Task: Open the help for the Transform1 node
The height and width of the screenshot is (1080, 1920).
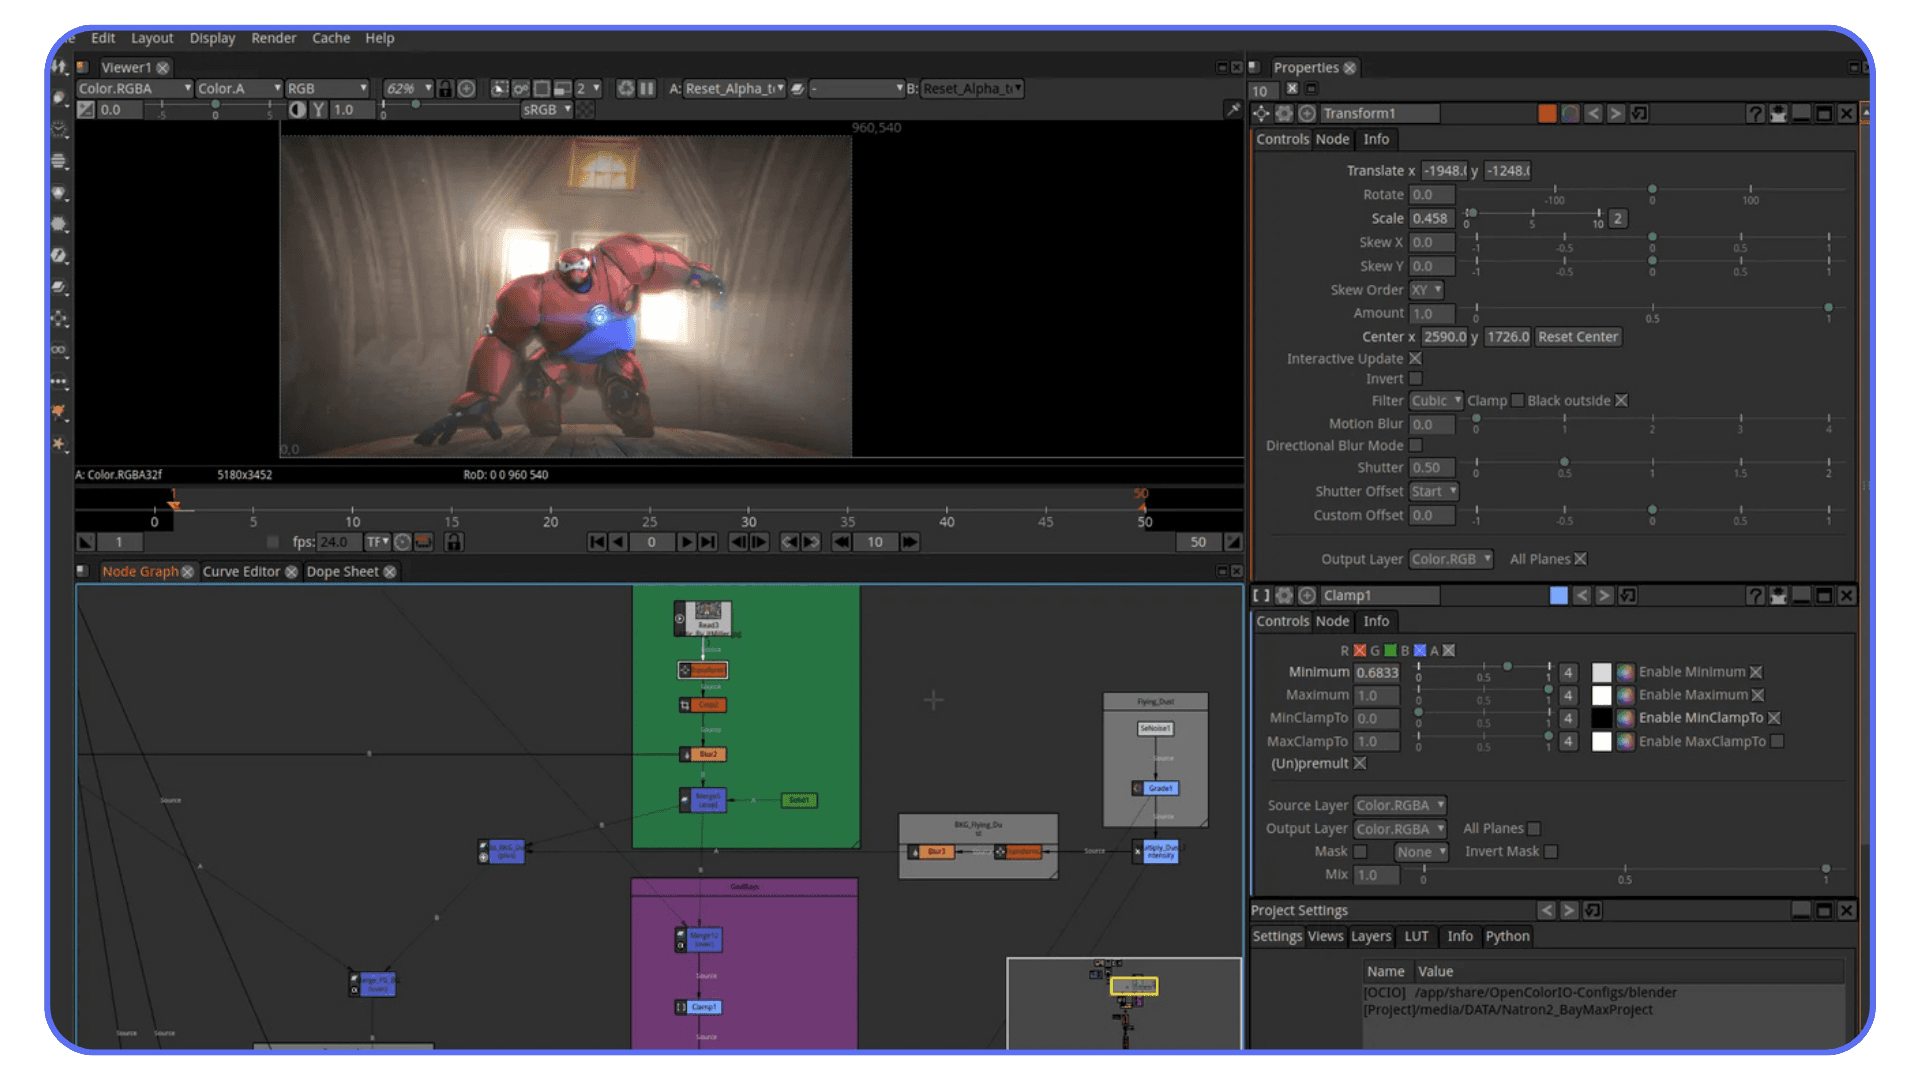Action: [1756, 113]
